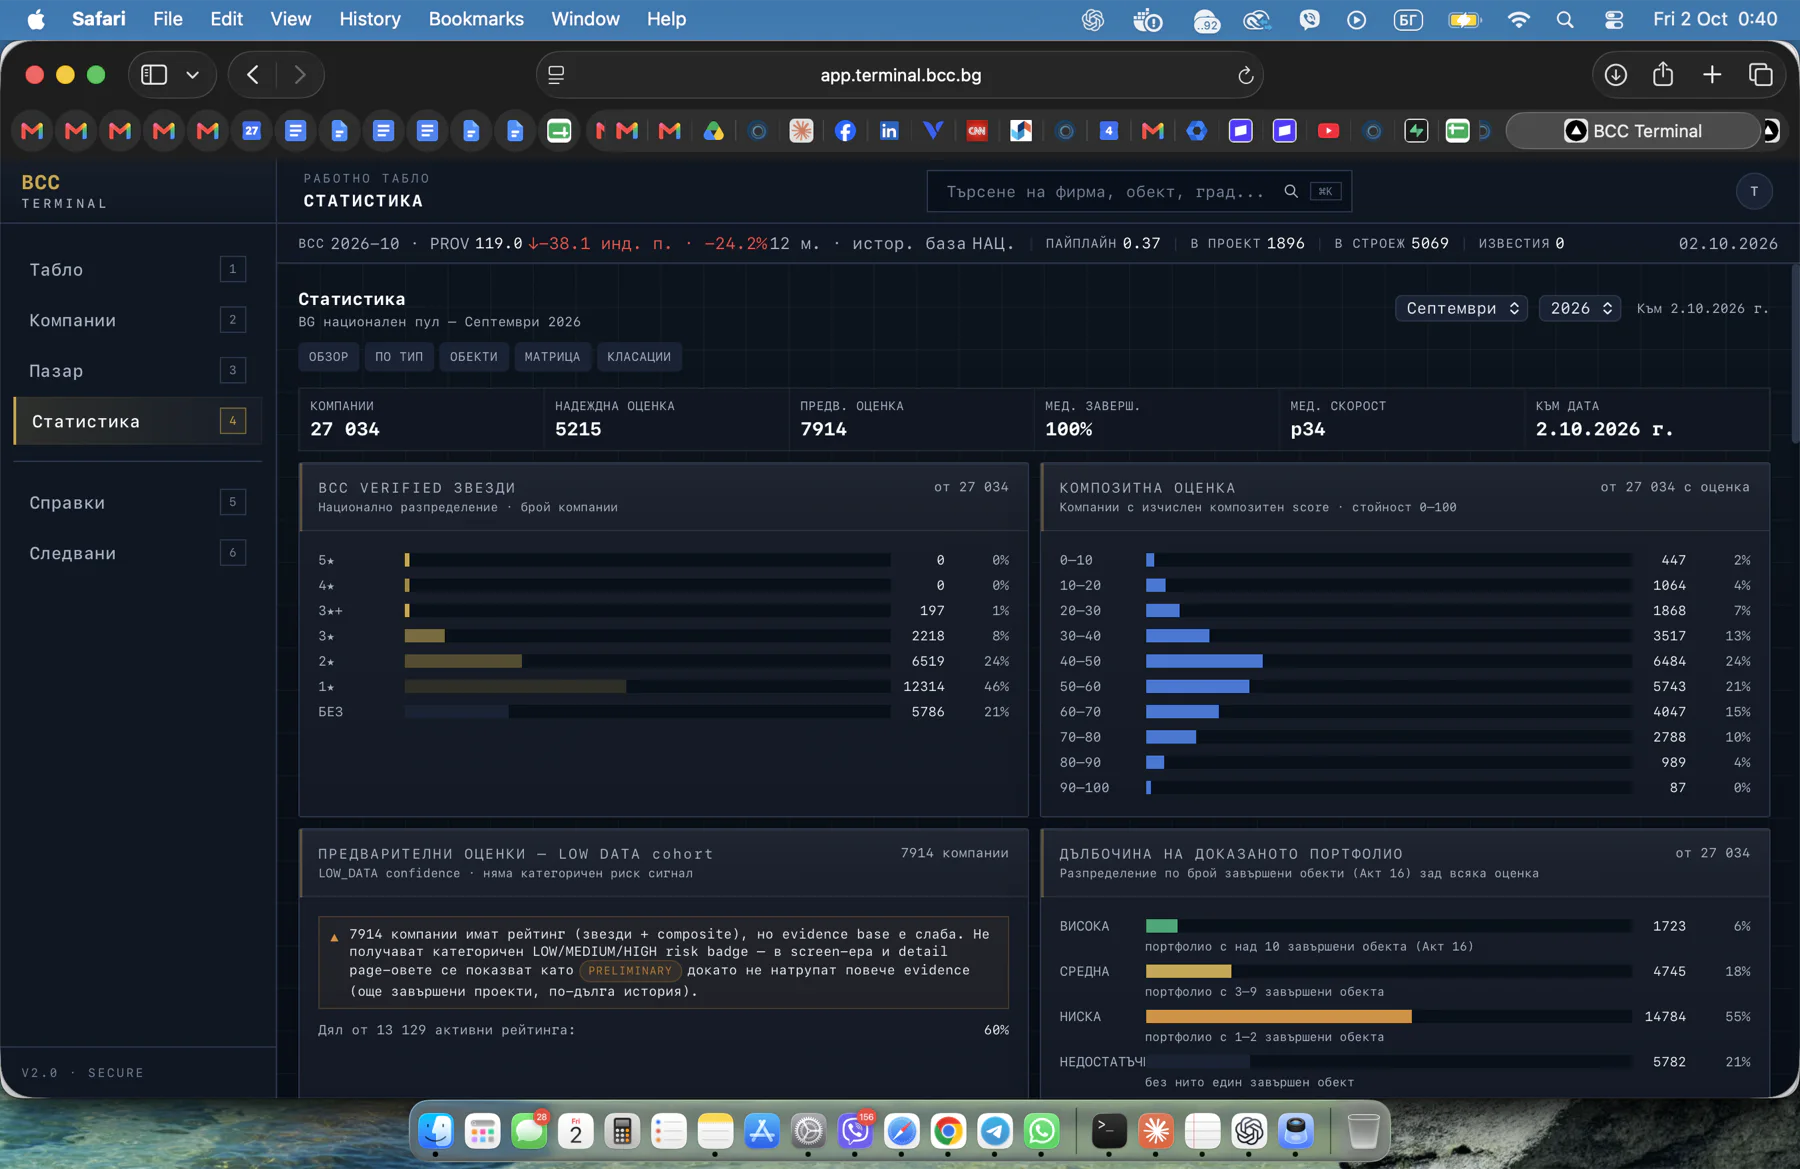Image resolution: width=1800 pixels, height=1169 pixels.
Task: Expand the sidebar chevron menu in Safari
Action: [x=193, y=75]
